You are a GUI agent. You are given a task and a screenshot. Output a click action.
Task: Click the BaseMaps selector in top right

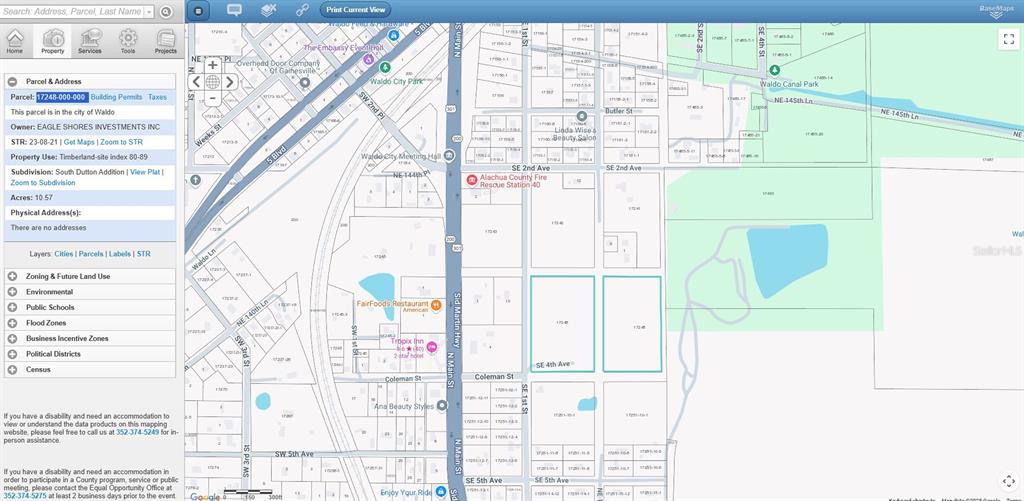tap(996, 11)
